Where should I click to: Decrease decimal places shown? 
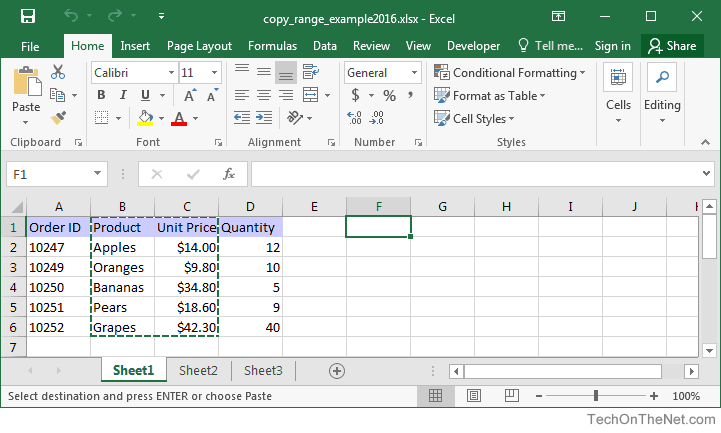[377, 118]
